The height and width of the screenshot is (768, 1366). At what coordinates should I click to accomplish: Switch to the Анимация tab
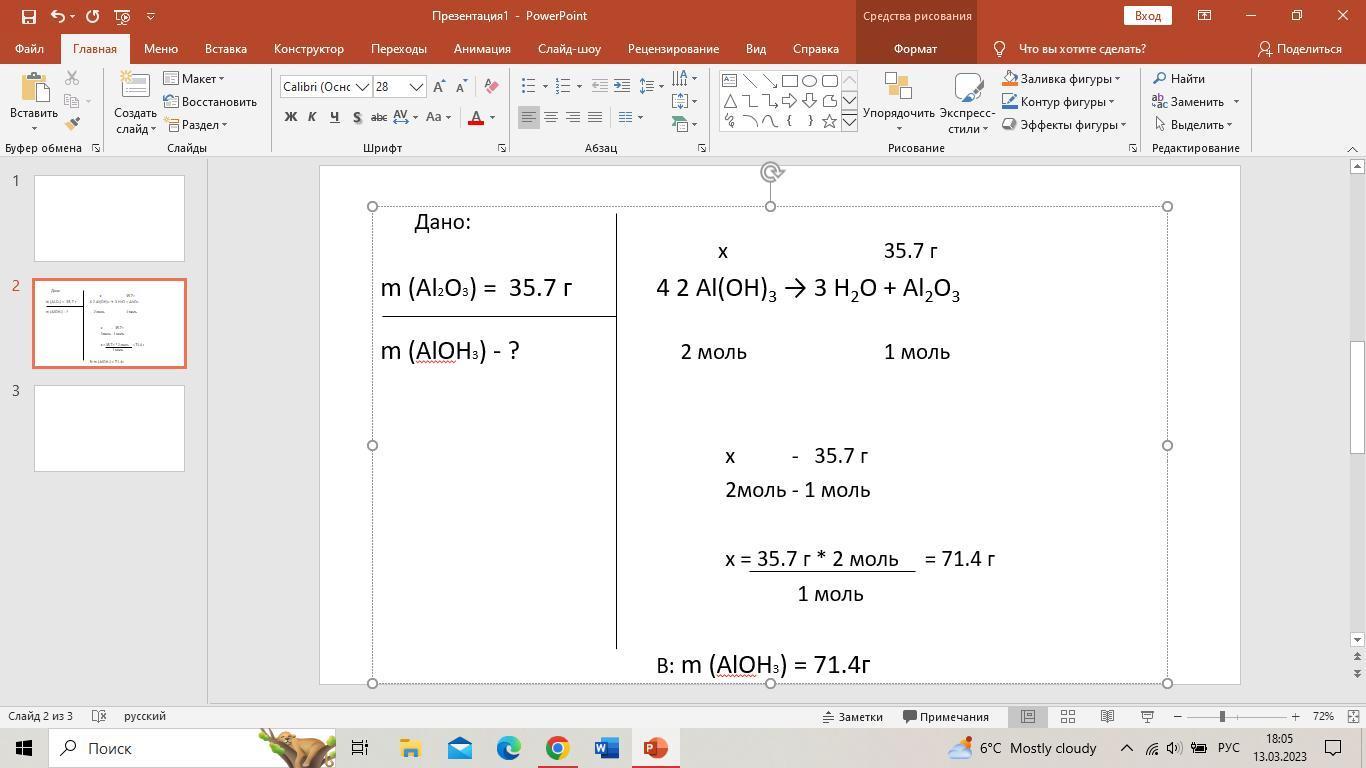[x=482, y=48]
